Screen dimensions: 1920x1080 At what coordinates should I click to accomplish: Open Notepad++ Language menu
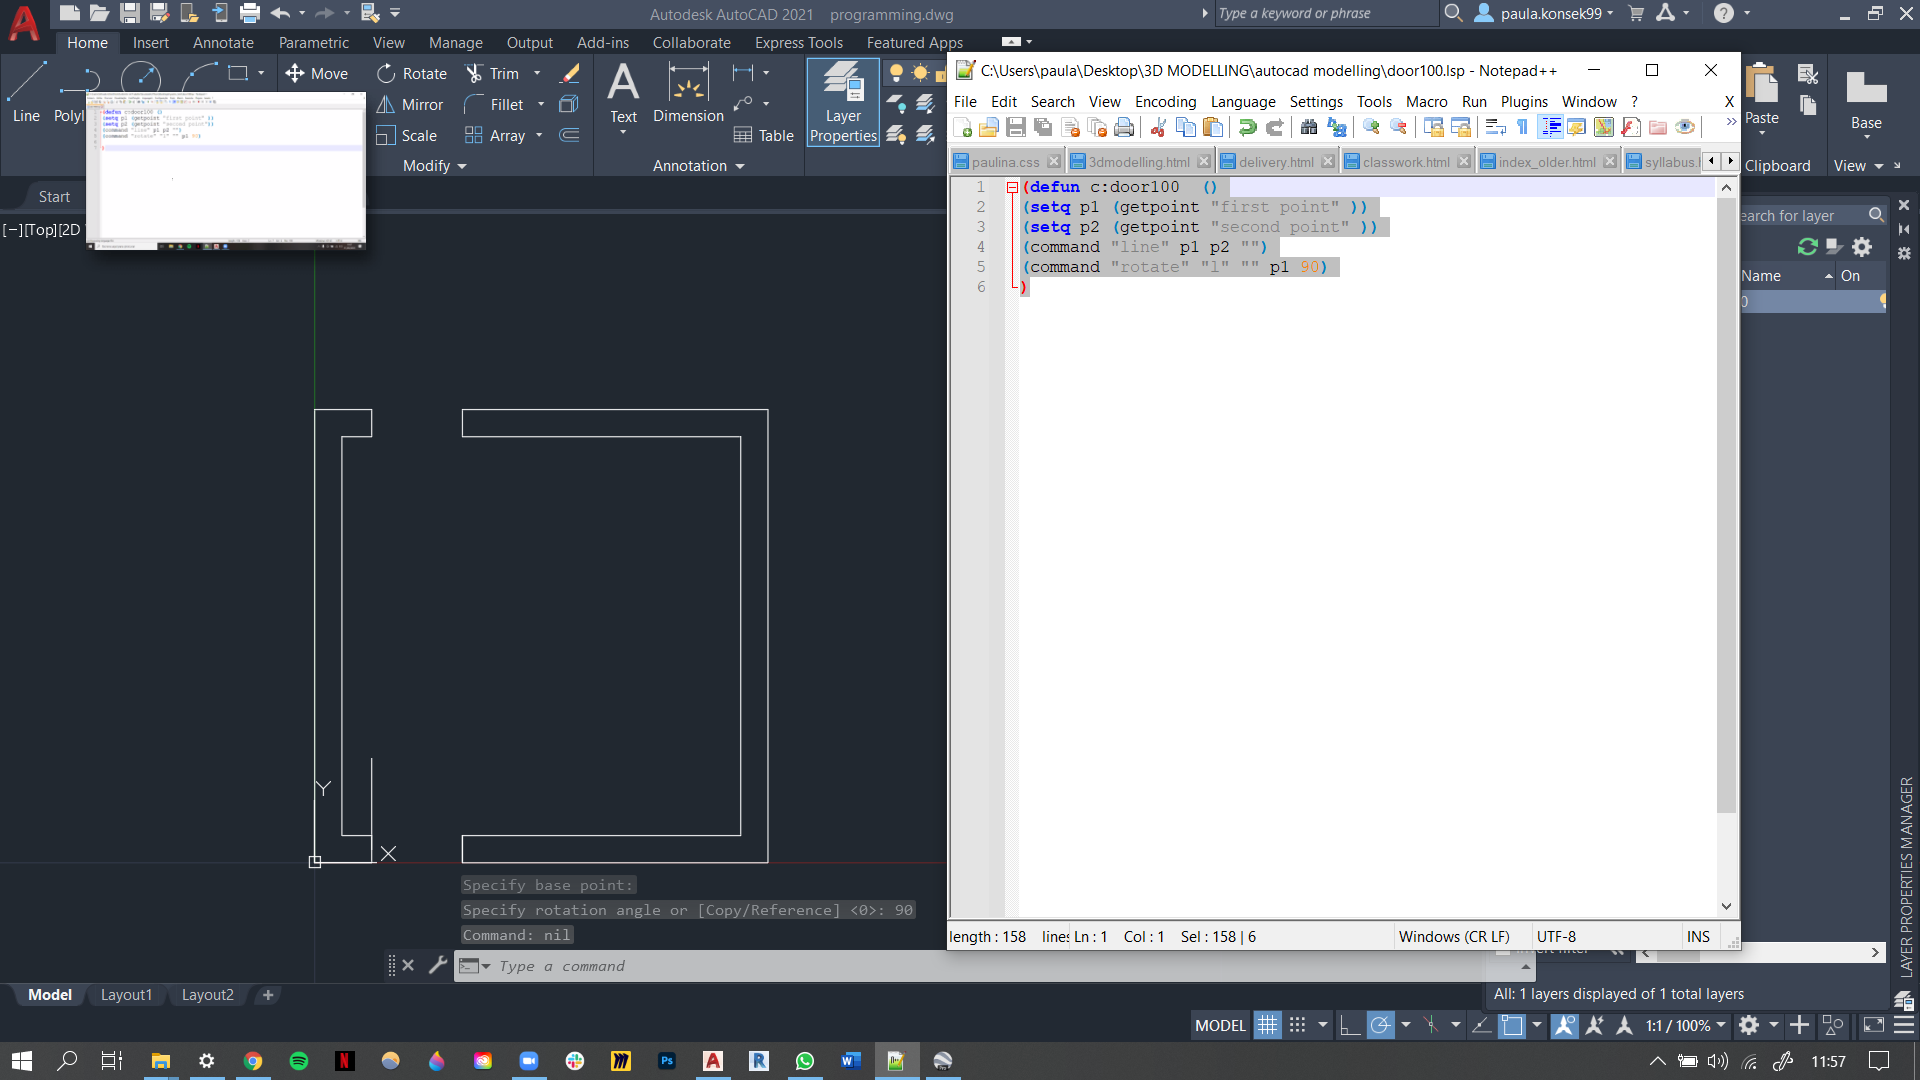coord(1243,102)
